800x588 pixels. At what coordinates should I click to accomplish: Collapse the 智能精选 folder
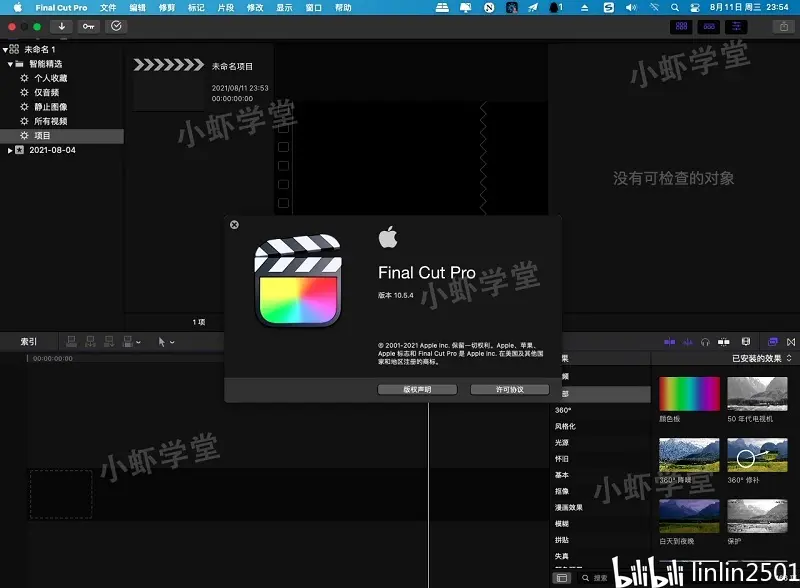10,64
